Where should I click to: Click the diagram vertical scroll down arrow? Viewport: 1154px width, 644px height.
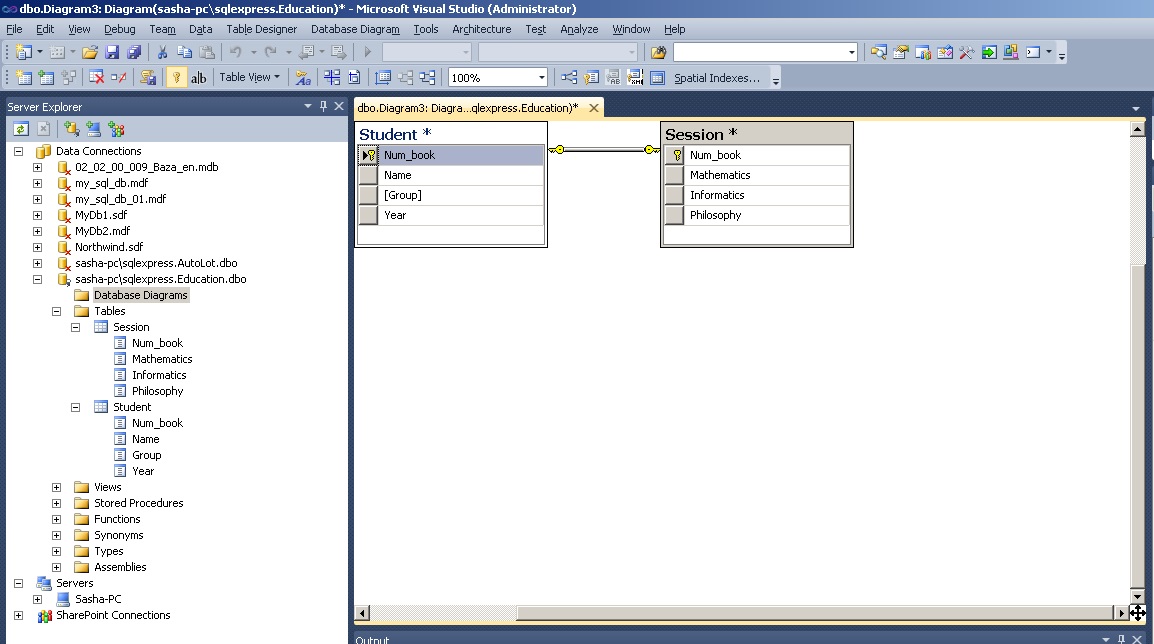tap(1138, 597)
